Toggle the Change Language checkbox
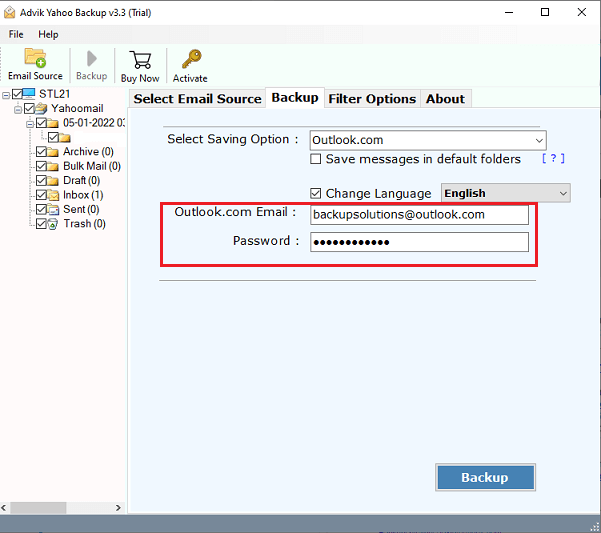Viewport: 601px width, 533px height. click(x=315, y=194)
